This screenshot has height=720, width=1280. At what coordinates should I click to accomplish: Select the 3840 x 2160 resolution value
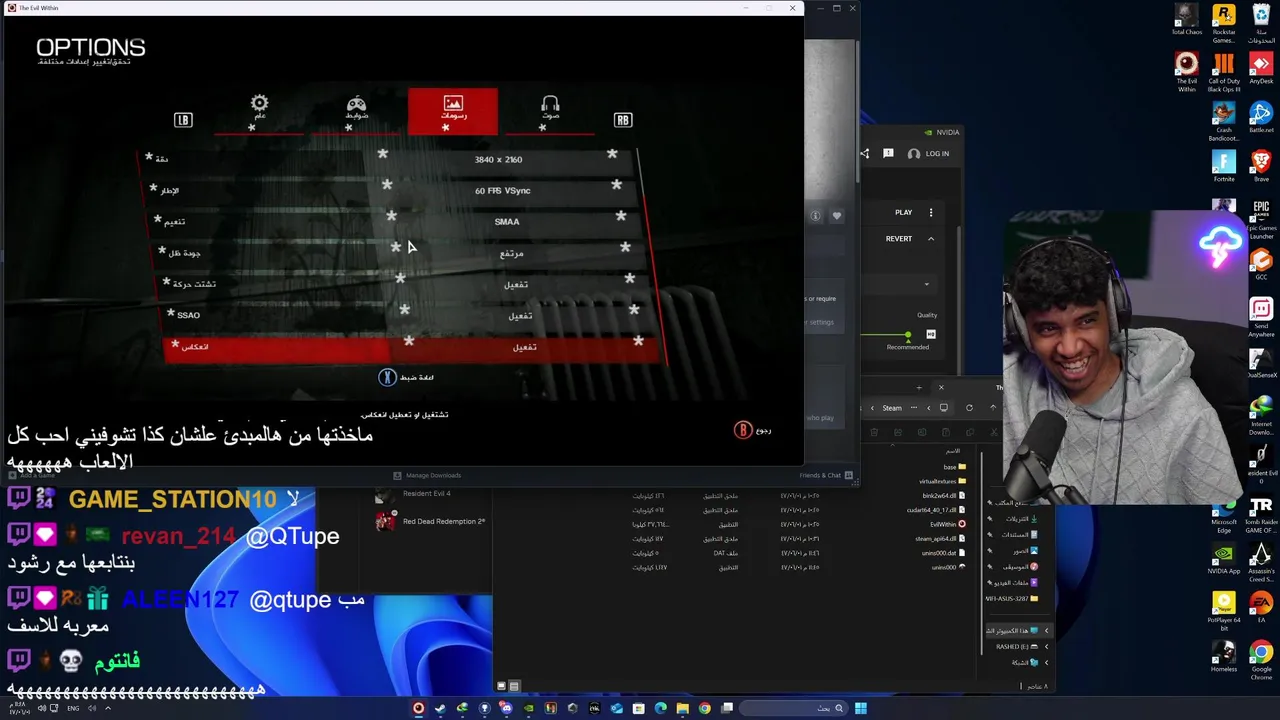498,159
